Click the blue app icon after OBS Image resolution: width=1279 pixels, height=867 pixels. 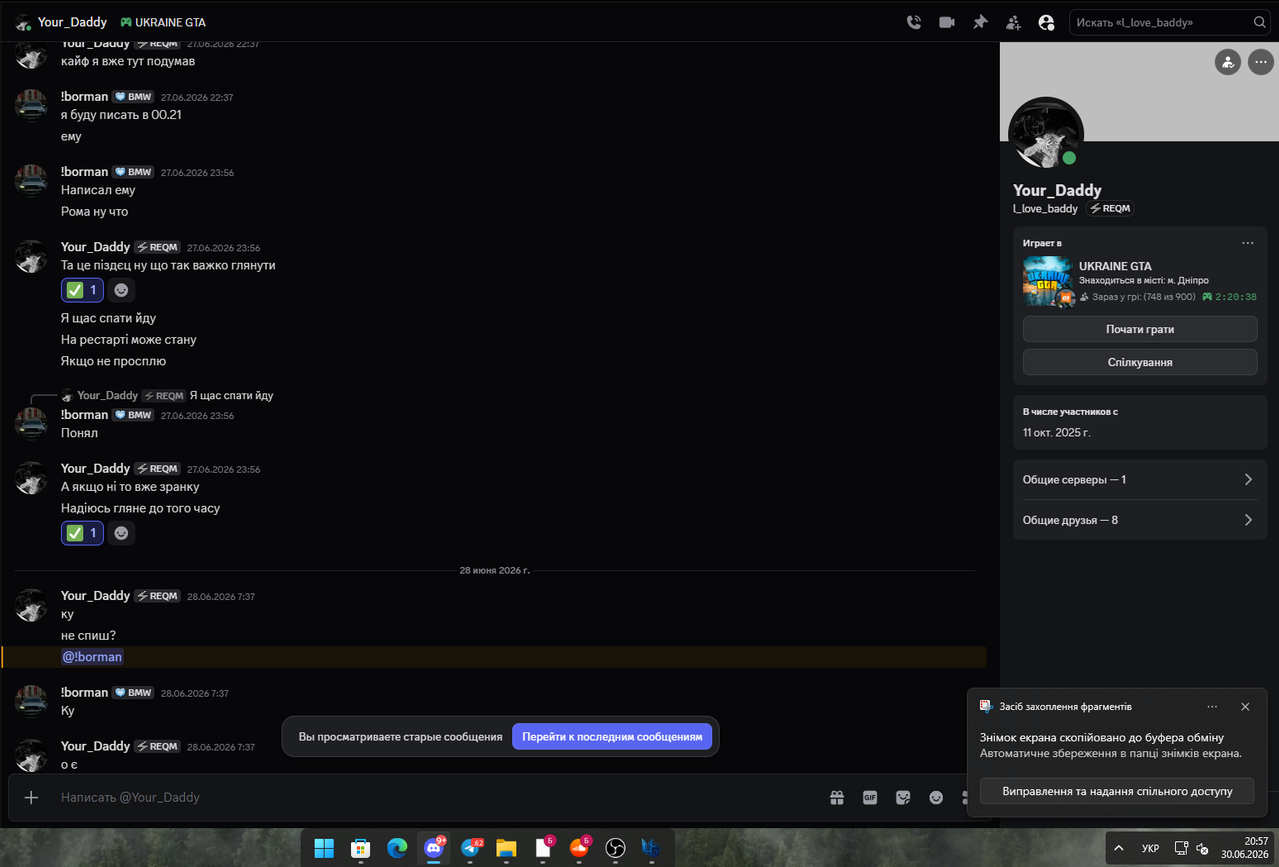651,848
